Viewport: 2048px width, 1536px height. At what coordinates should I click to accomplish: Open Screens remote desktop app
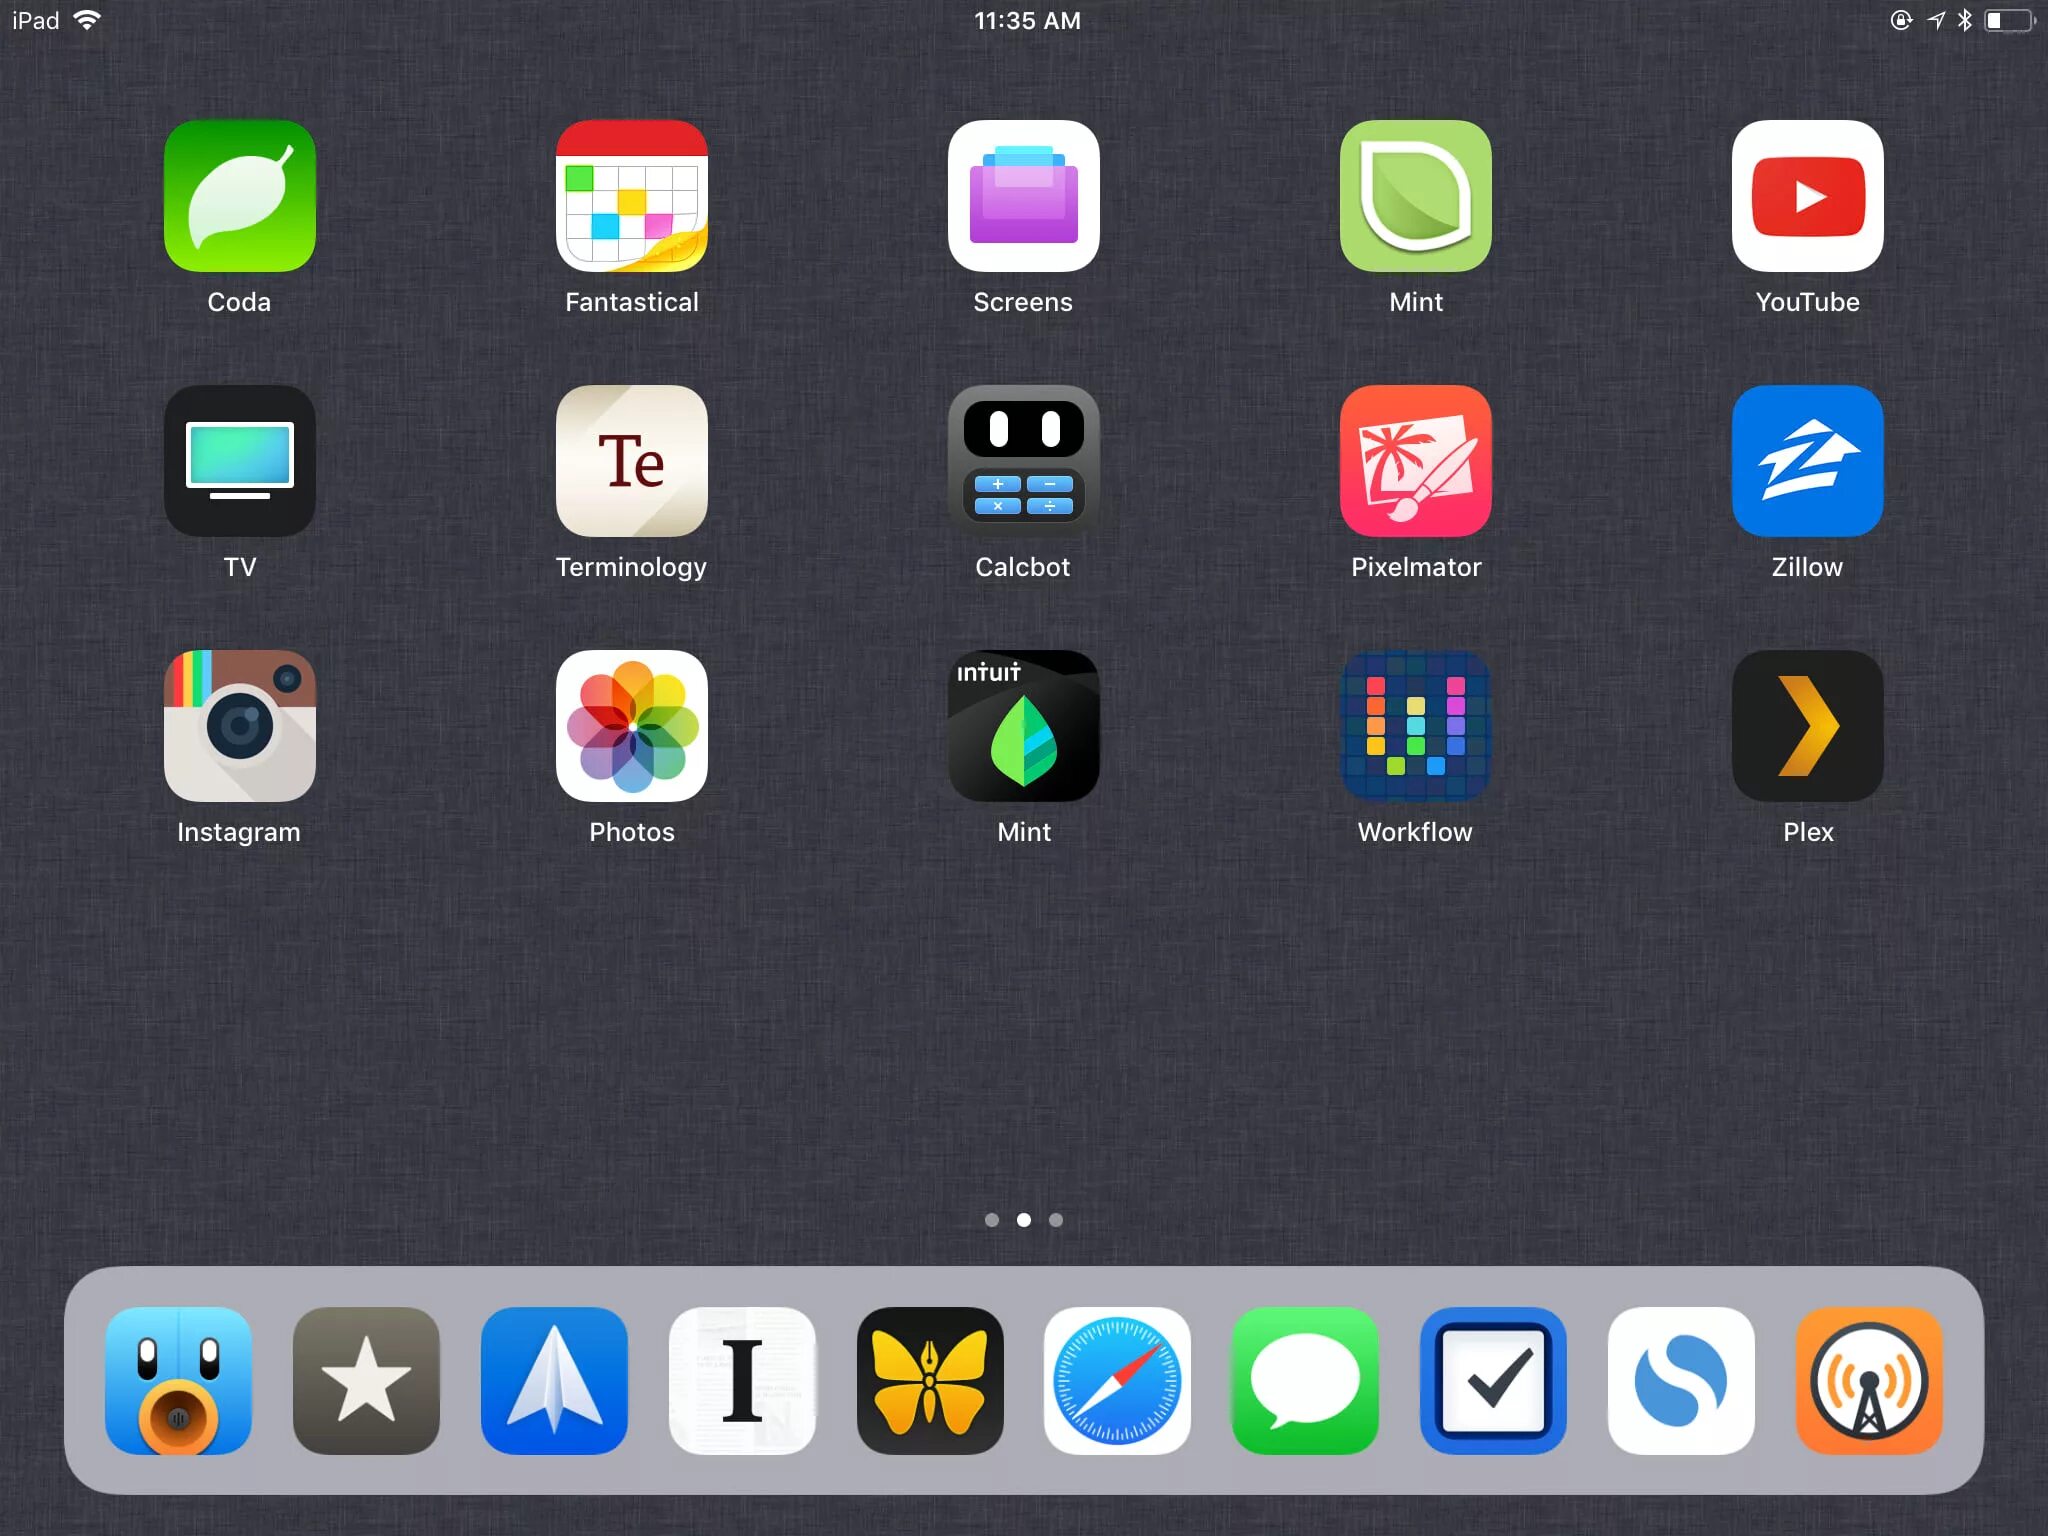(1022, 195)
